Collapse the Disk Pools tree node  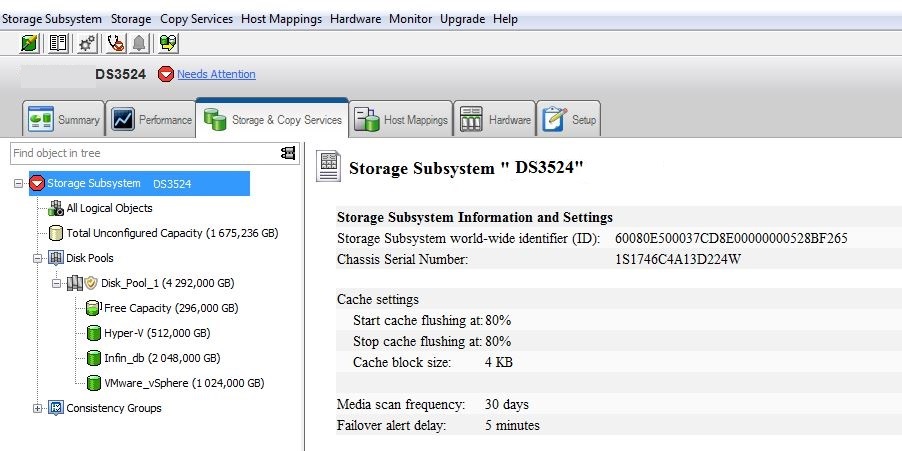38,258
